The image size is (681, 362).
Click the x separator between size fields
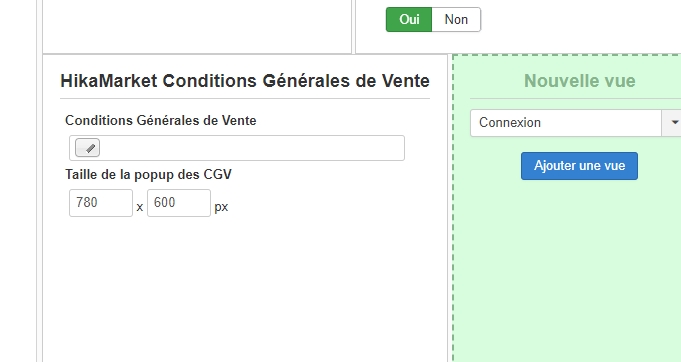[140, 207]
